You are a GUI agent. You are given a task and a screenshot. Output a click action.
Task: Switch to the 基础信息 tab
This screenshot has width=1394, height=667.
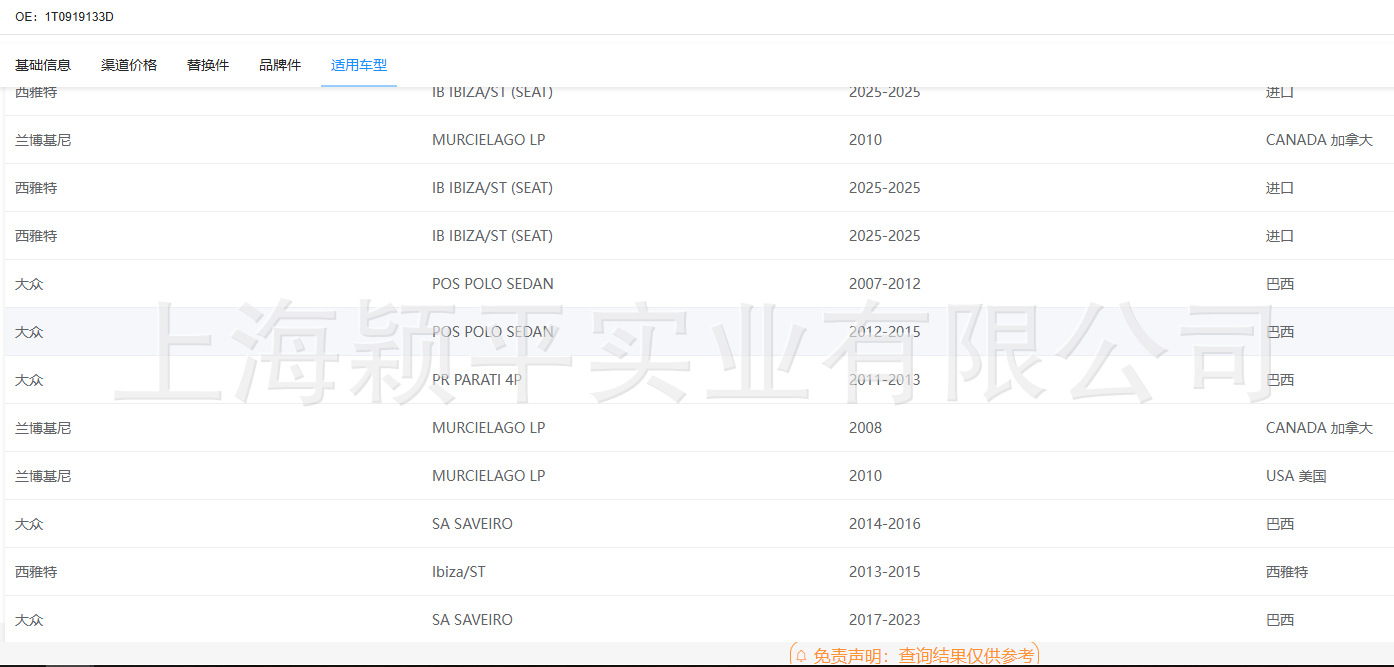43,65
